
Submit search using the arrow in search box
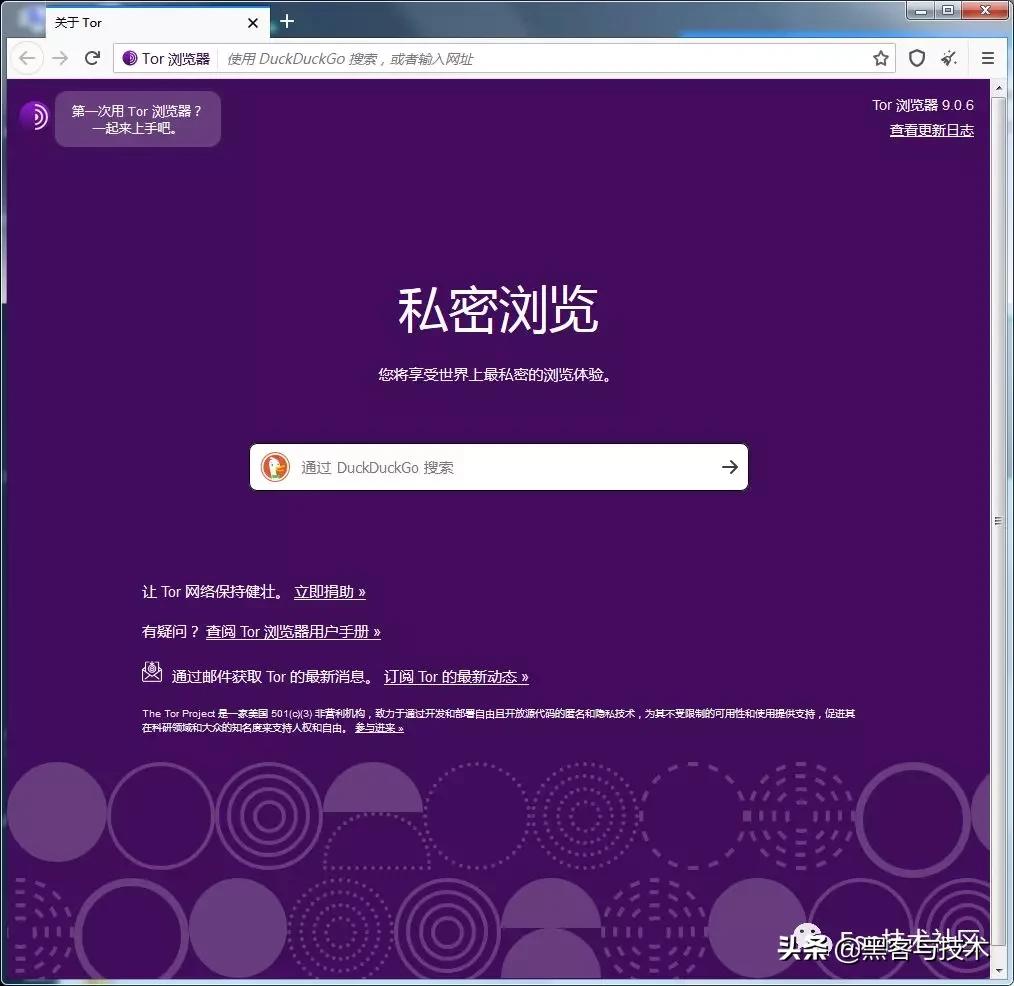(x=729, y=466)
